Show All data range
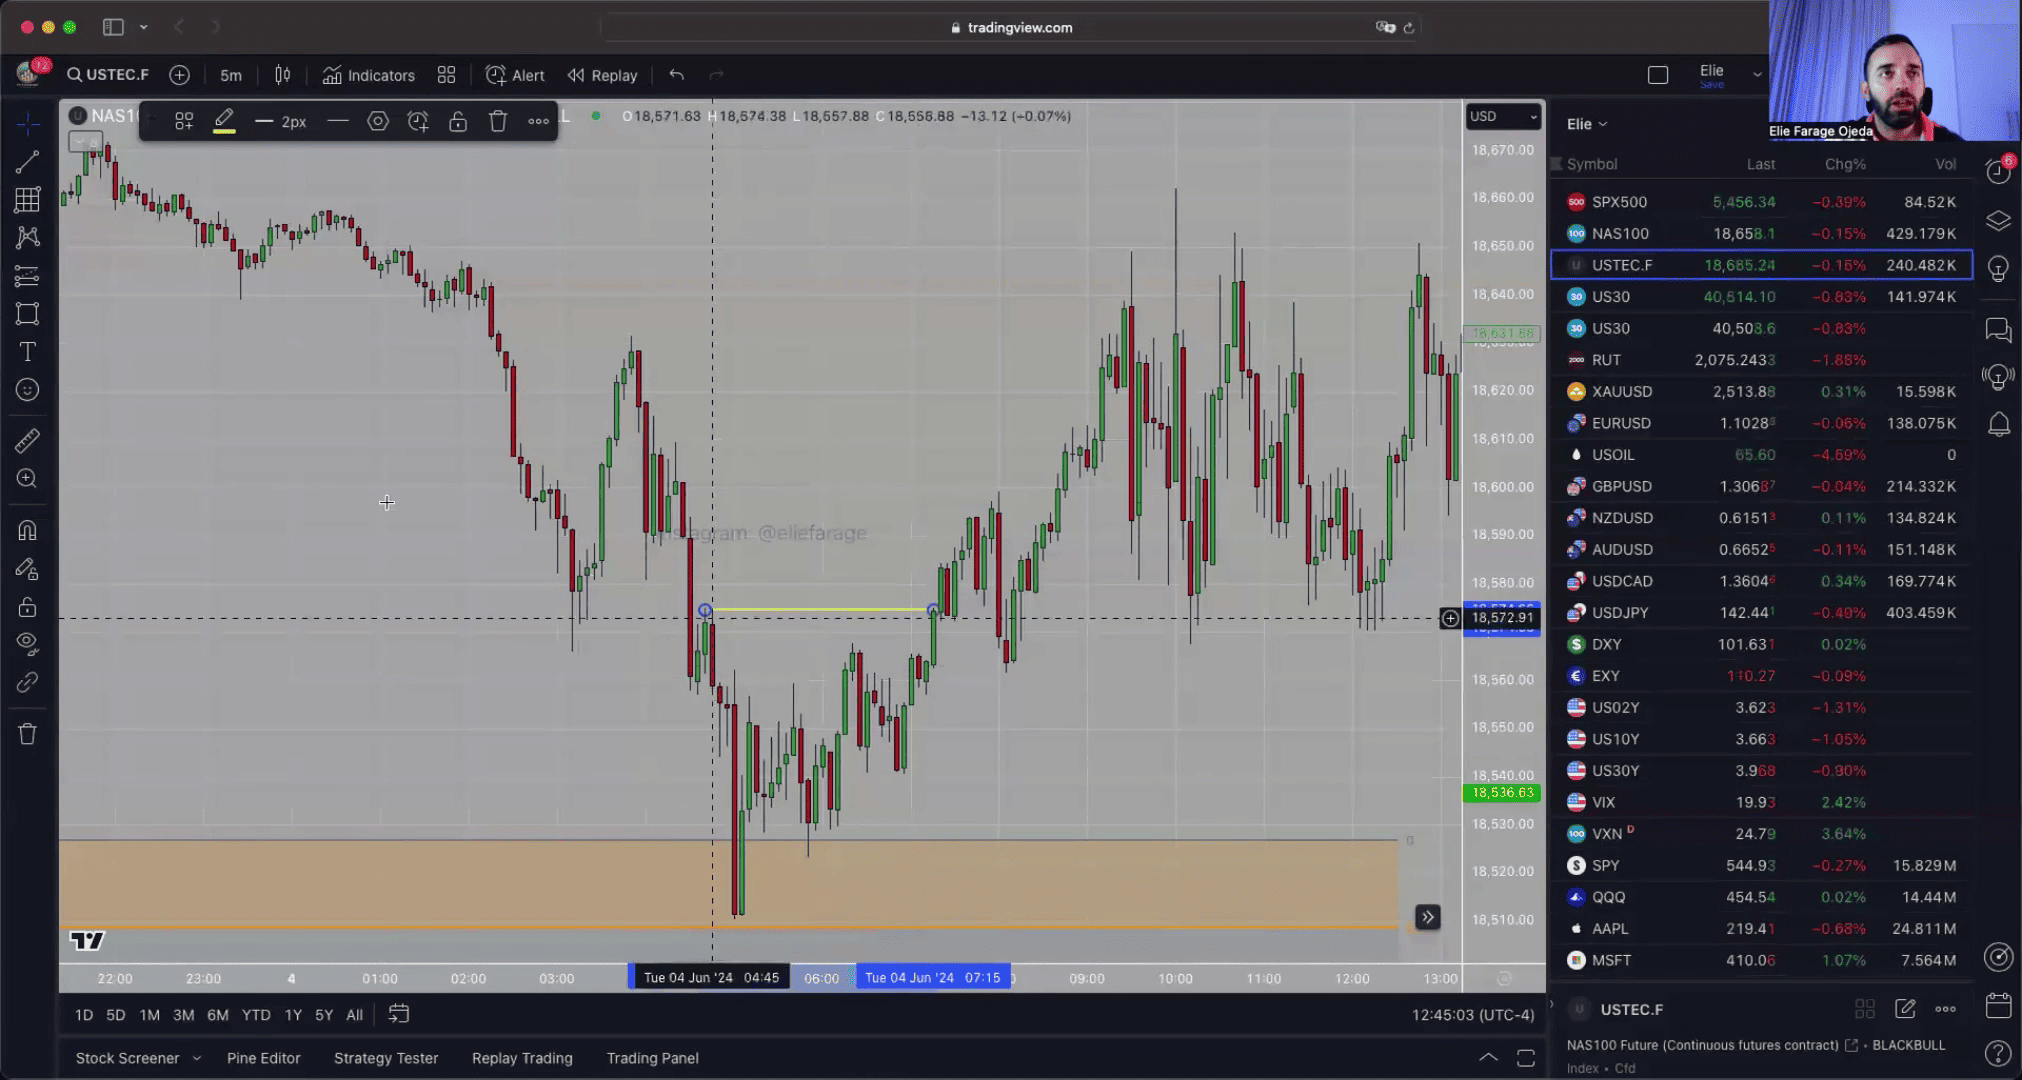Image resolution: width=2022 pixels, height=1080 pixels. (354, 1015)
